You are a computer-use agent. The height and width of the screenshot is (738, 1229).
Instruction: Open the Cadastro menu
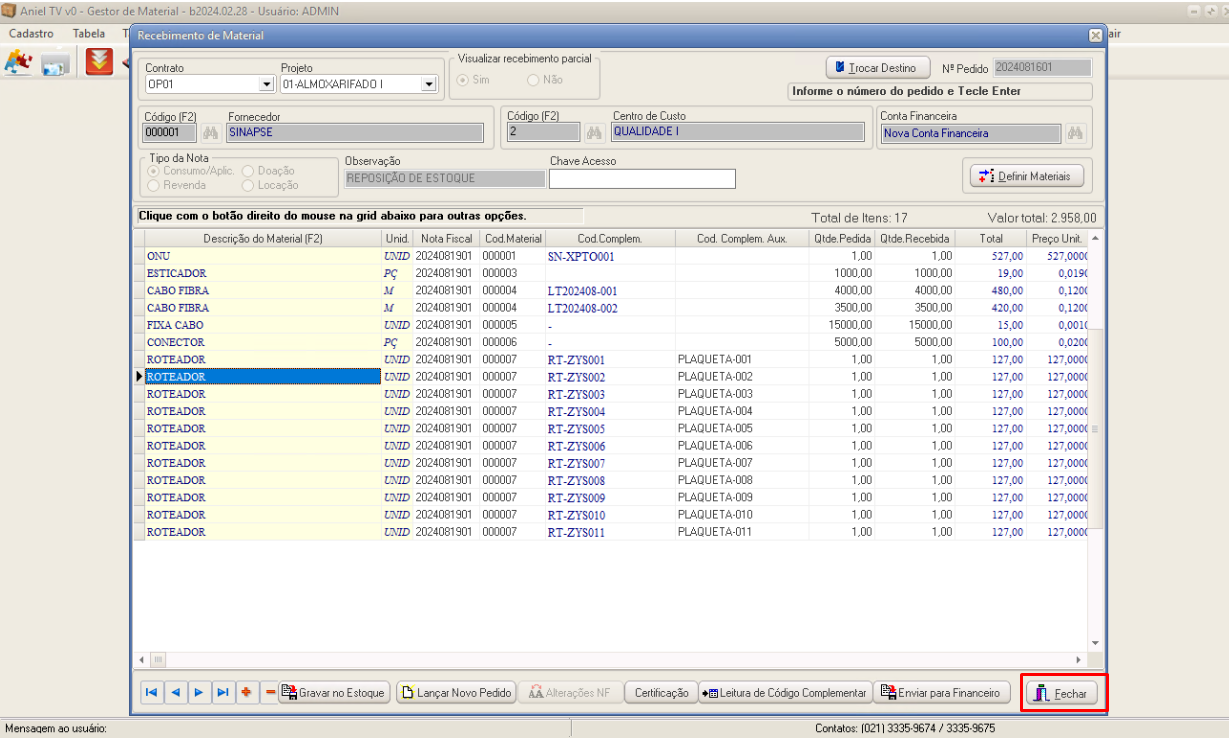30,33
